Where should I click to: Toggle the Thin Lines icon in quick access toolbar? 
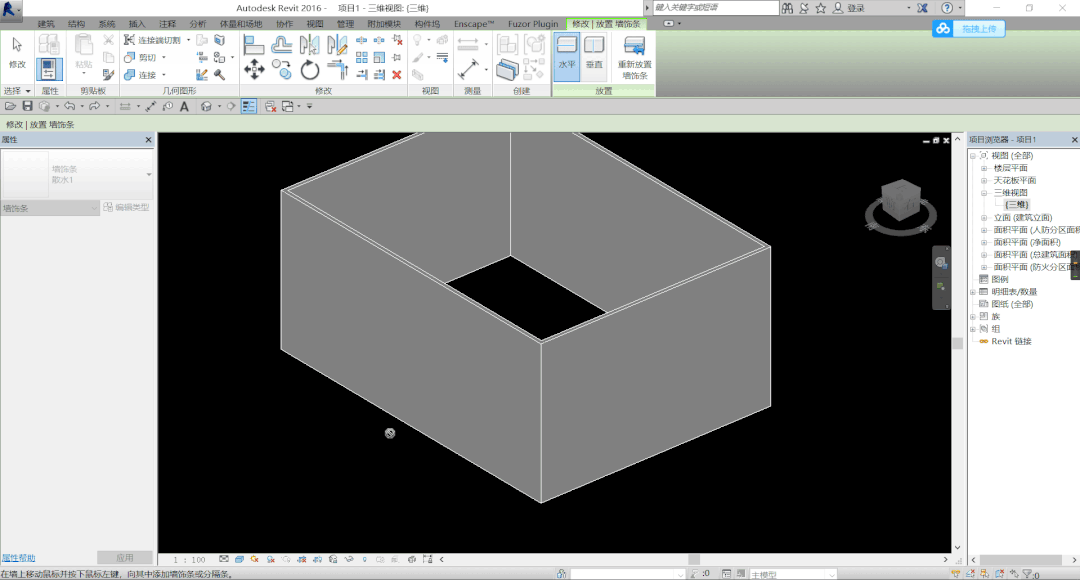249,106
